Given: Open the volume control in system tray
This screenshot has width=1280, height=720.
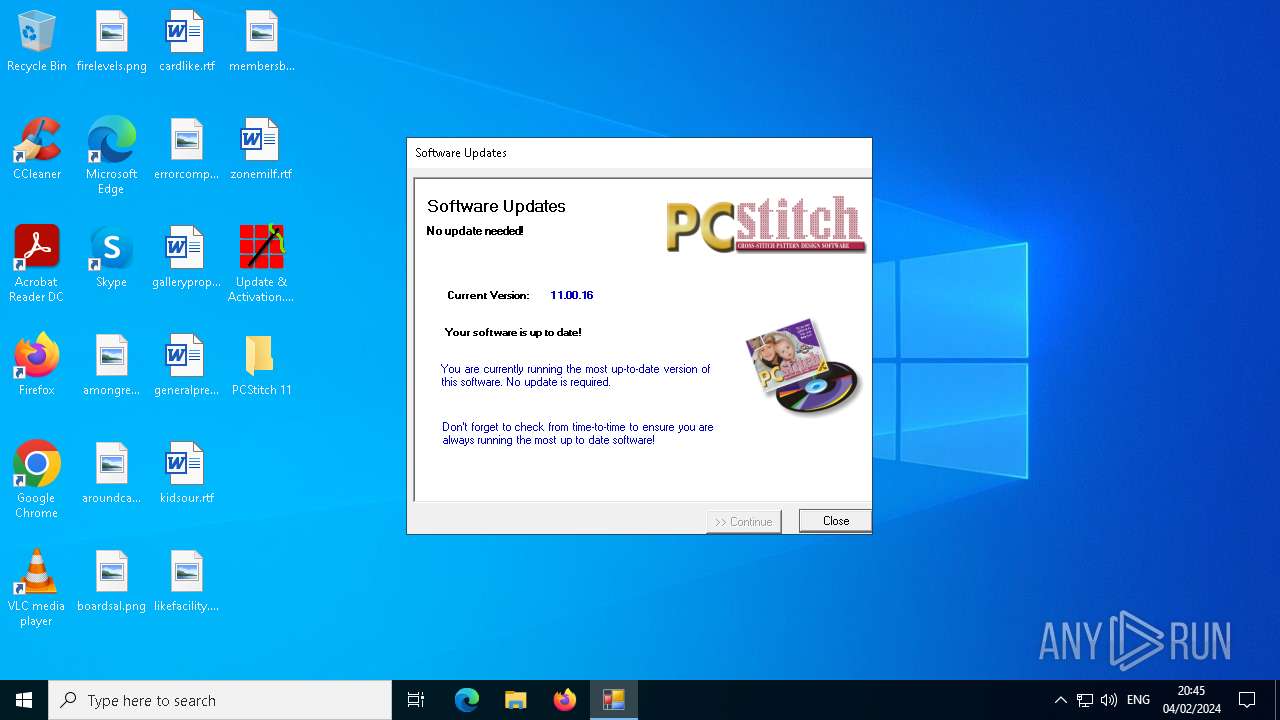Looking at the screenshot, I should pos(1109,700).
